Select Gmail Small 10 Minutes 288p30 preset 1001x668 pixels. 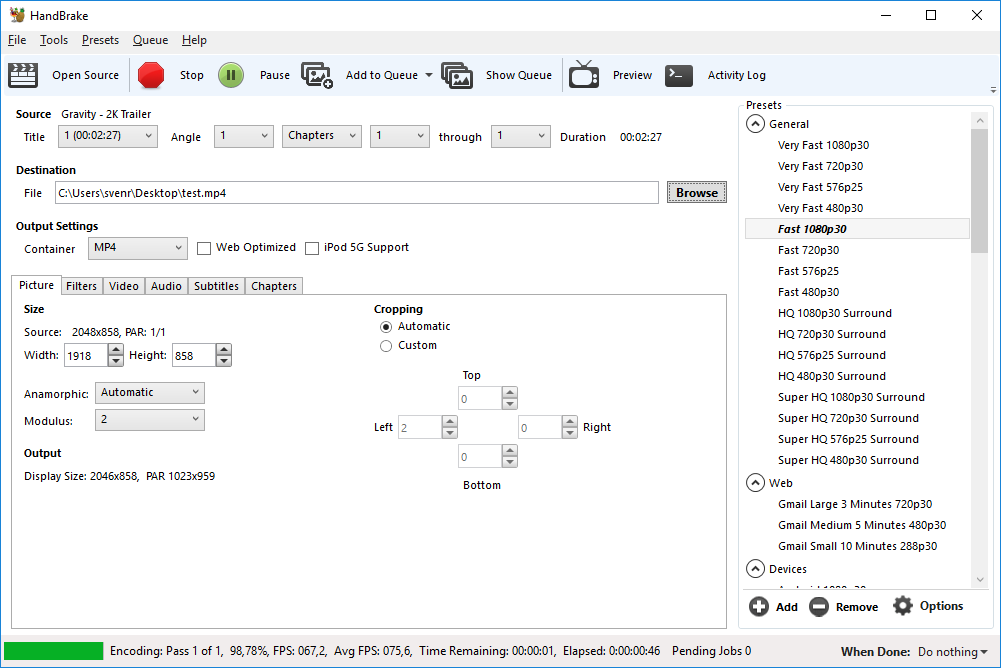[x=857, y=546]
